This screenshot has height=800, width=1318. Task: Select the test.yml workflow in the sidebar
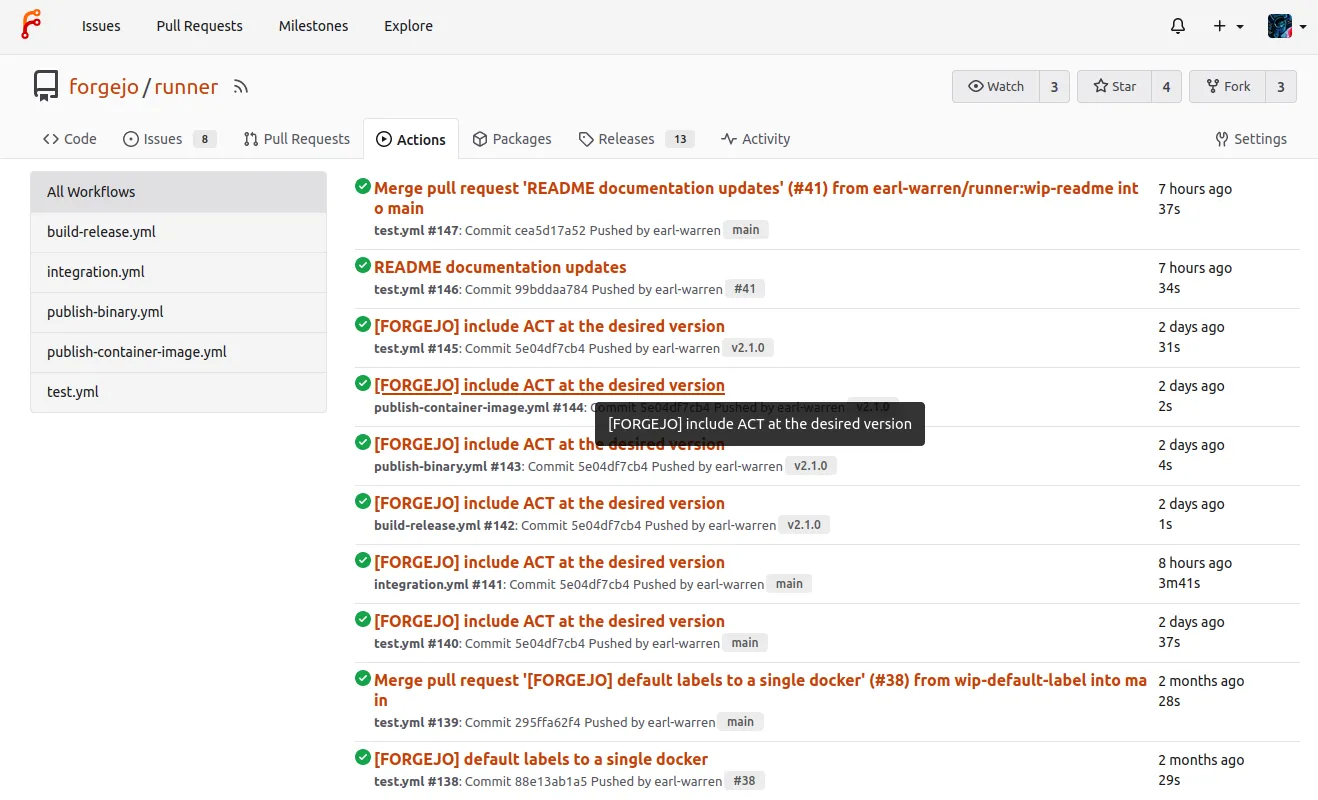(x=72, y=391)
